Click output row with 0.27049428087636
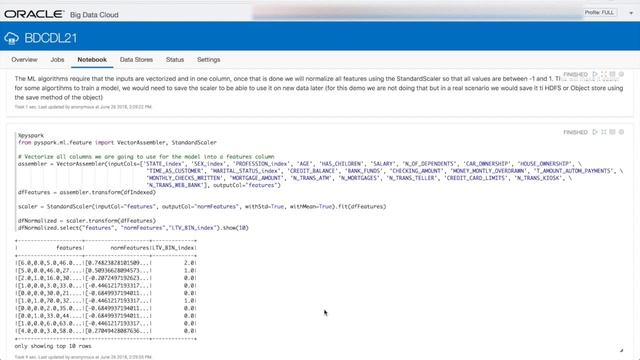Screen dimensions: 640x360 click(106, 331)
